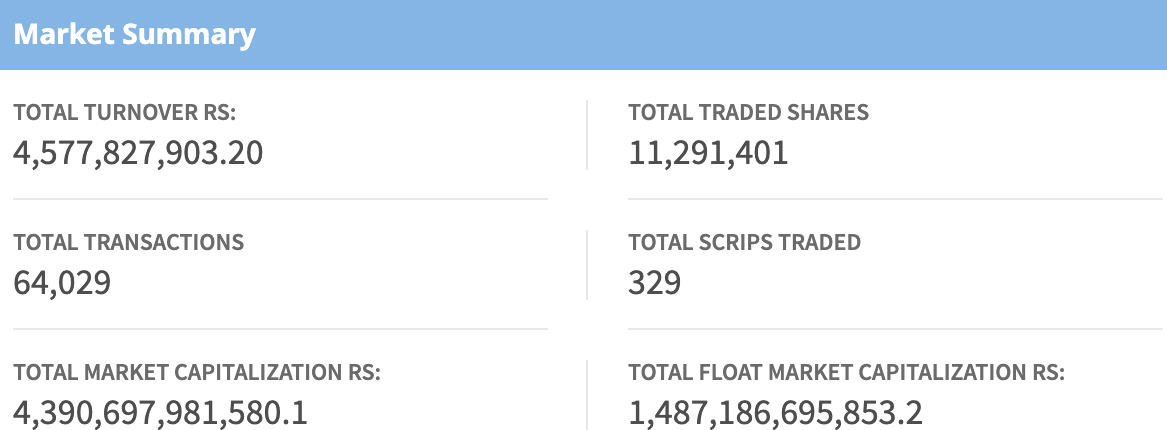1167x430 pixels.
Task: Click vertical divider beside Total Scrips Traded
Action: (587, 264)
